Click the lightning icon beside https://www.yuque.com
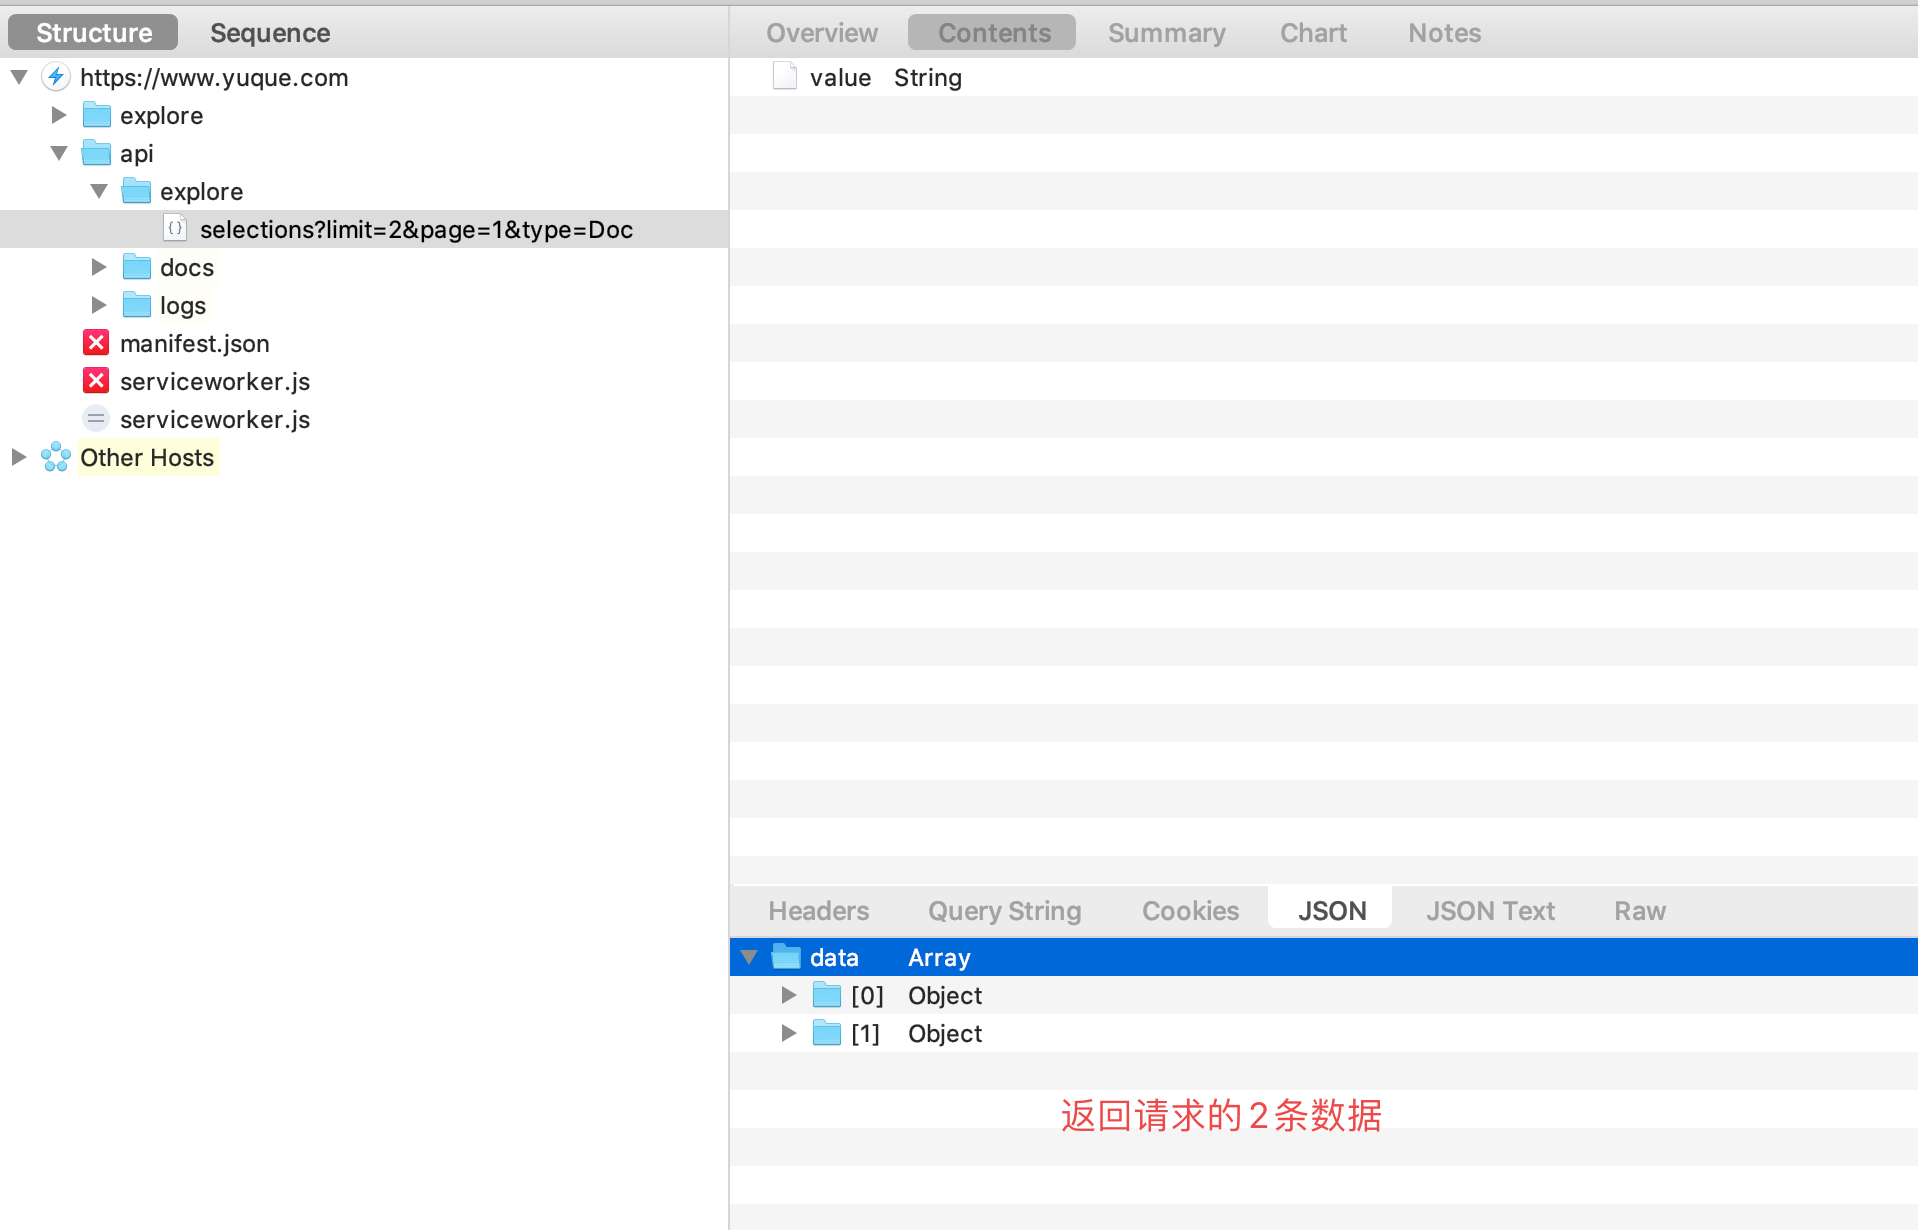1918x1230 pixels. pos(56,77)
